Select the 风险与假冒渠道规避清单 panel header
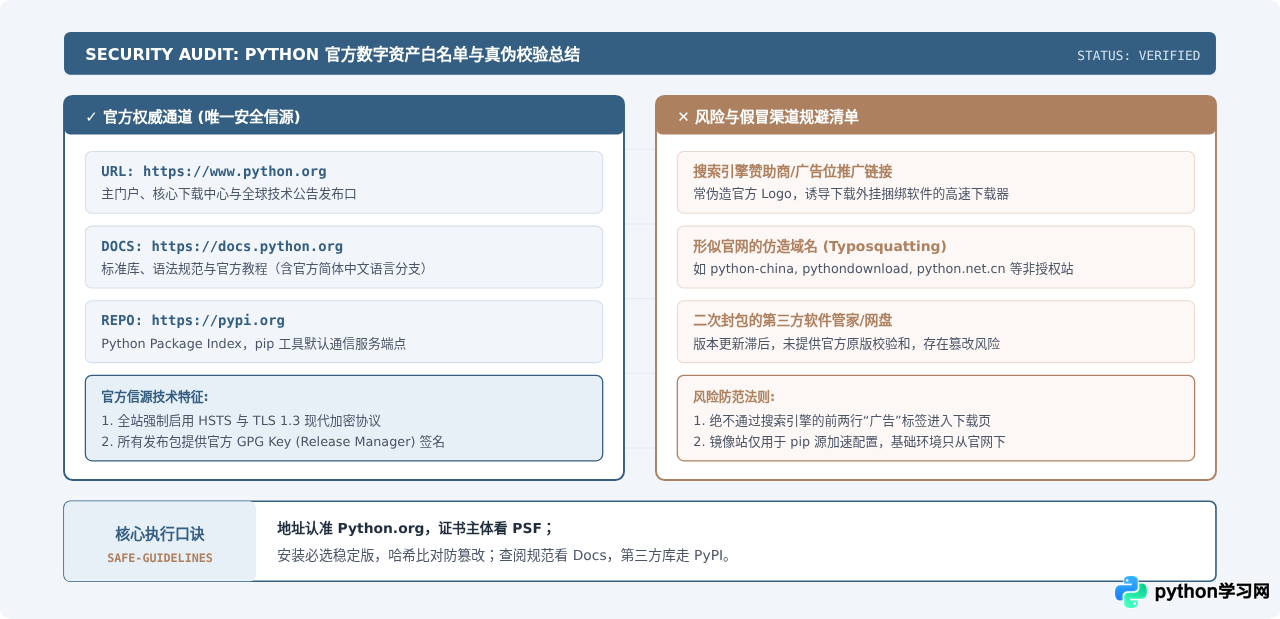1280x619 pixels. click(x=936, y=116)
